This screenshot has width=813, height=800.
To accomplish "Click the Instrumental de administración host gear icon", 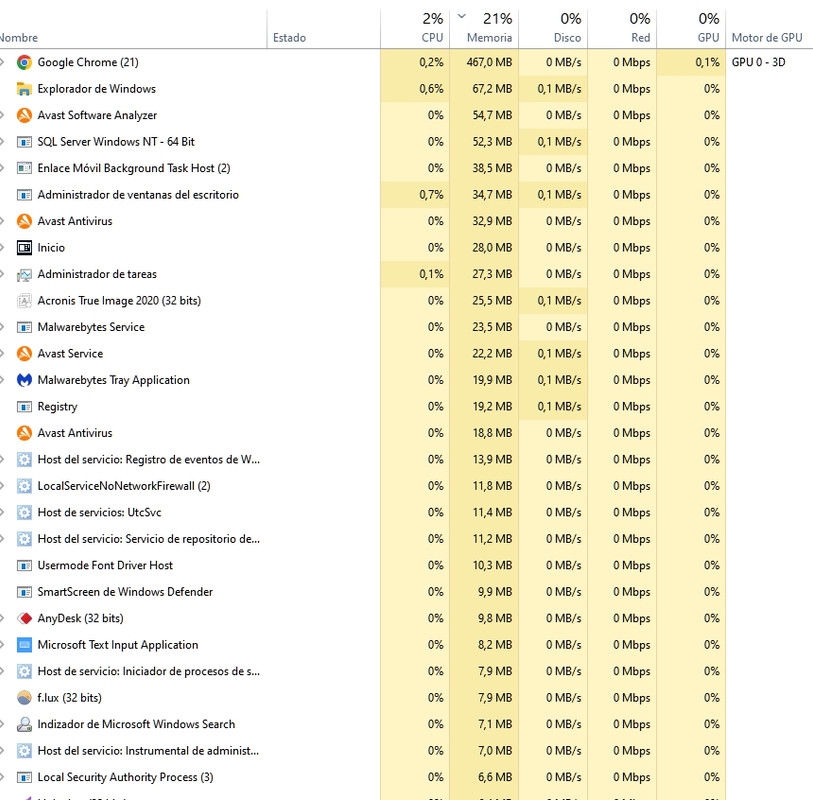I will coord(24,751).
